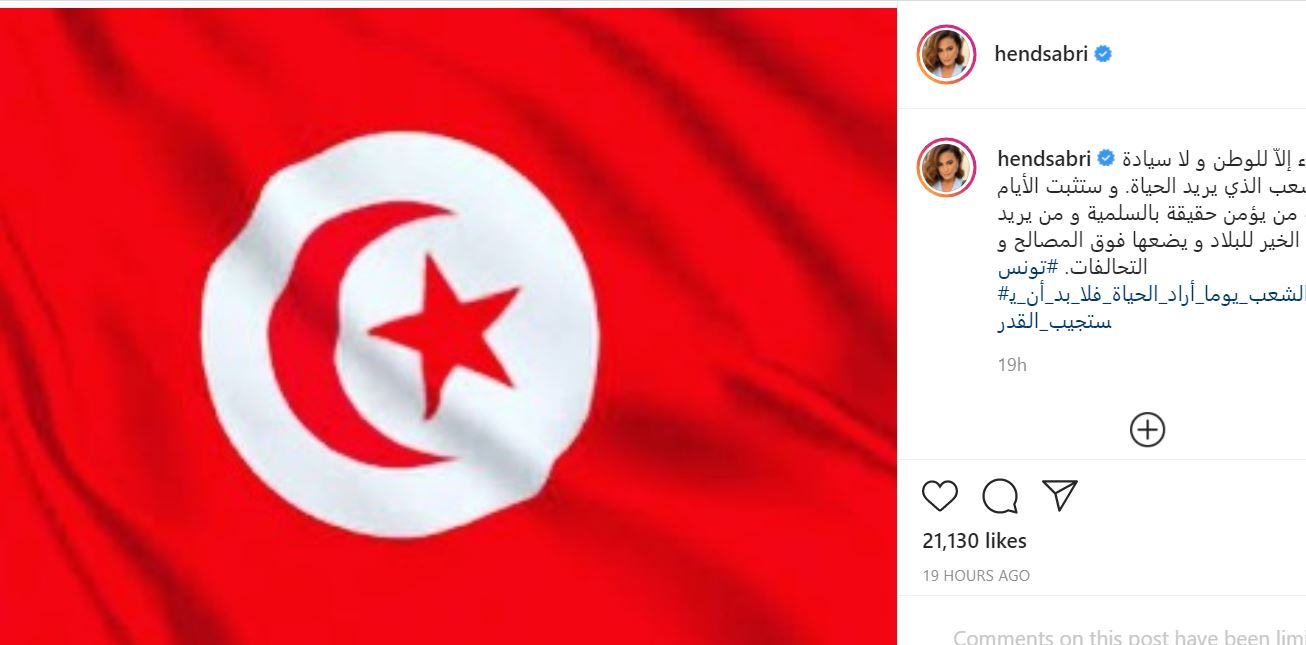Open hendsabri username link in header
The width and height of the screenshot is (1306, 645).
click(1040, 54)
